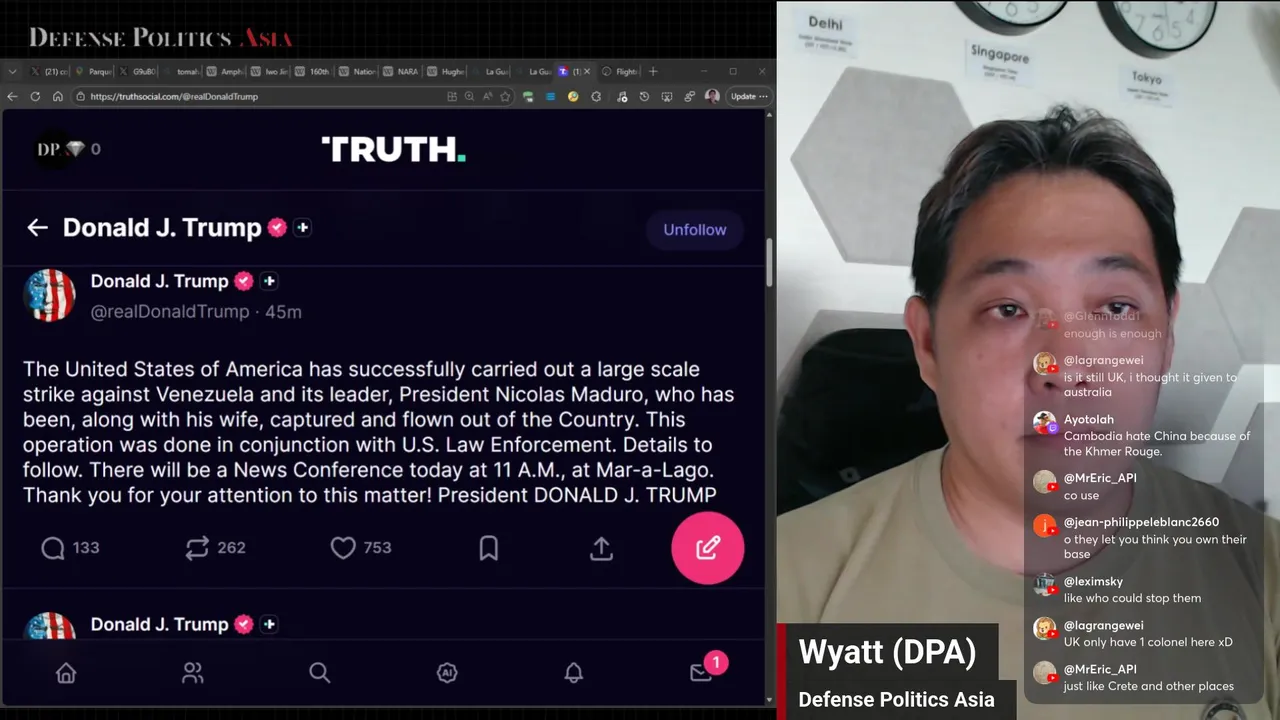Open the browser history icon
This screenshot has width=1280, height=720.
(644, 97)
